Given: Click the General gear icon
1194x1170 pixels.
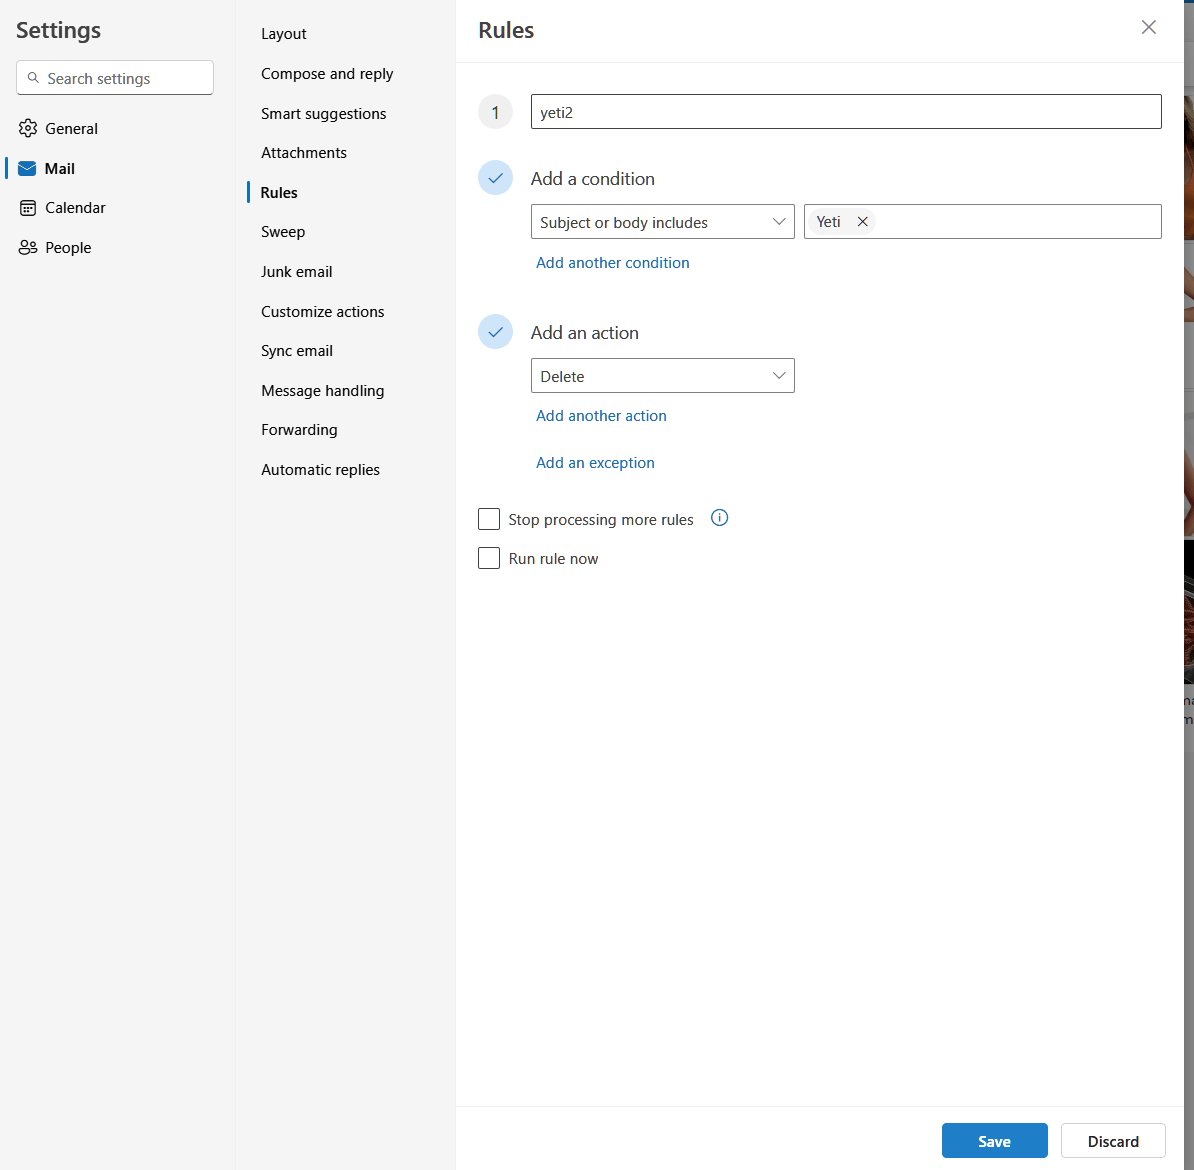Looking at the screenshot, I should [x=28, y=128].
